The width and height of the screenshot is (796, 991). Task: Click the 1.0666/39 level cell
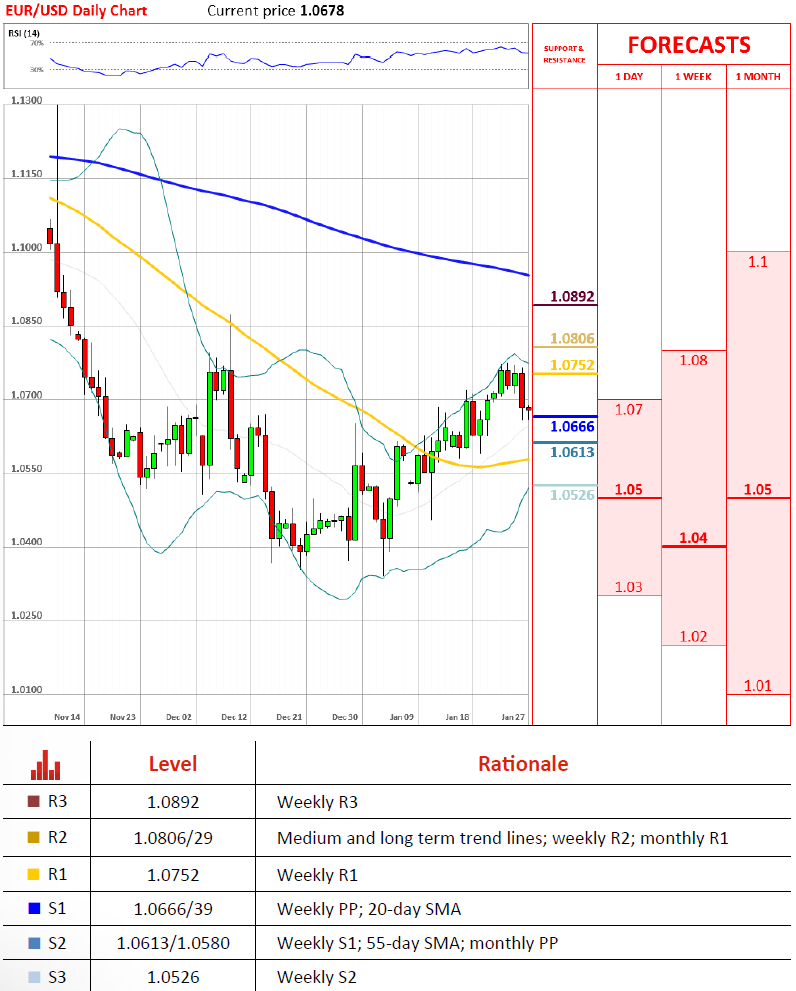click(x=173, y=909)
